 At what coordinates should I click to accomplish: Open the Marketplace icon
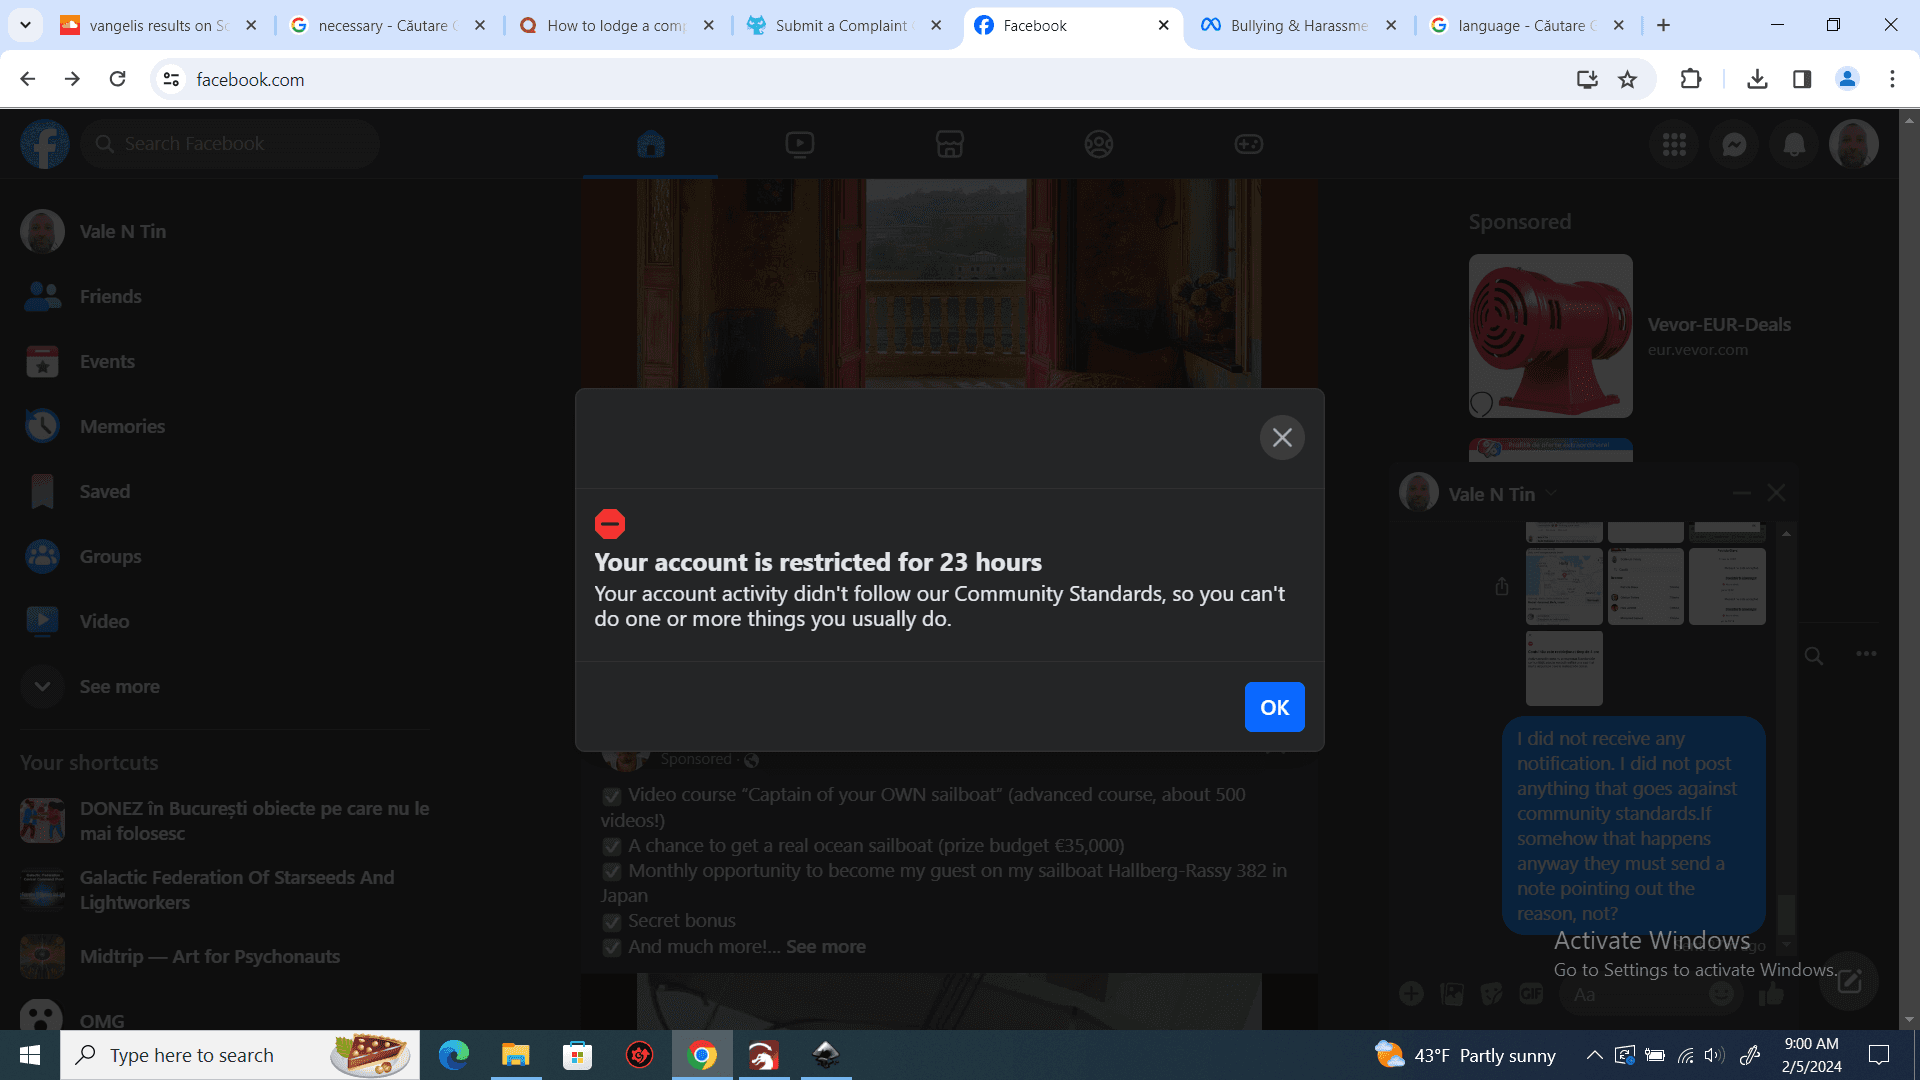pos(949,145)
